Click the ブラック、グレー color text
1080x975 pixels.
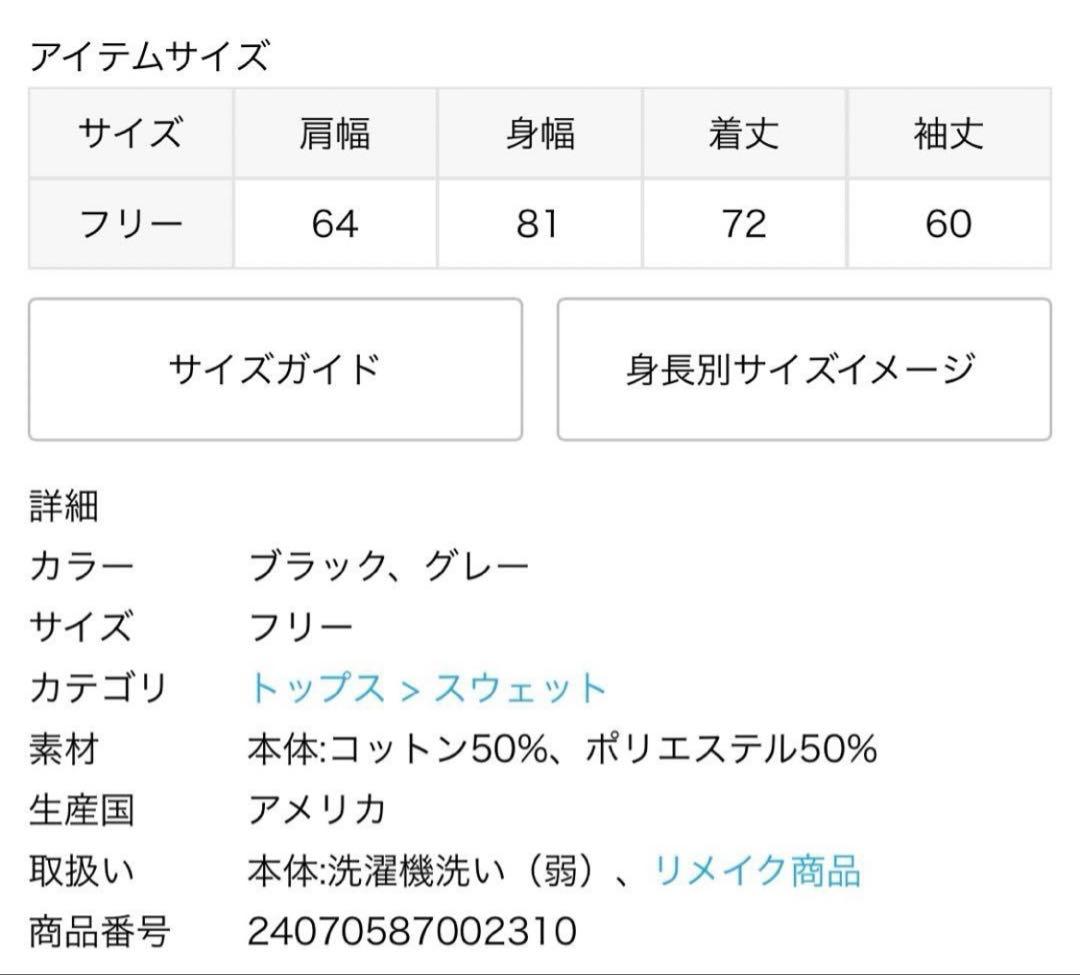click(x=388, y=567)
